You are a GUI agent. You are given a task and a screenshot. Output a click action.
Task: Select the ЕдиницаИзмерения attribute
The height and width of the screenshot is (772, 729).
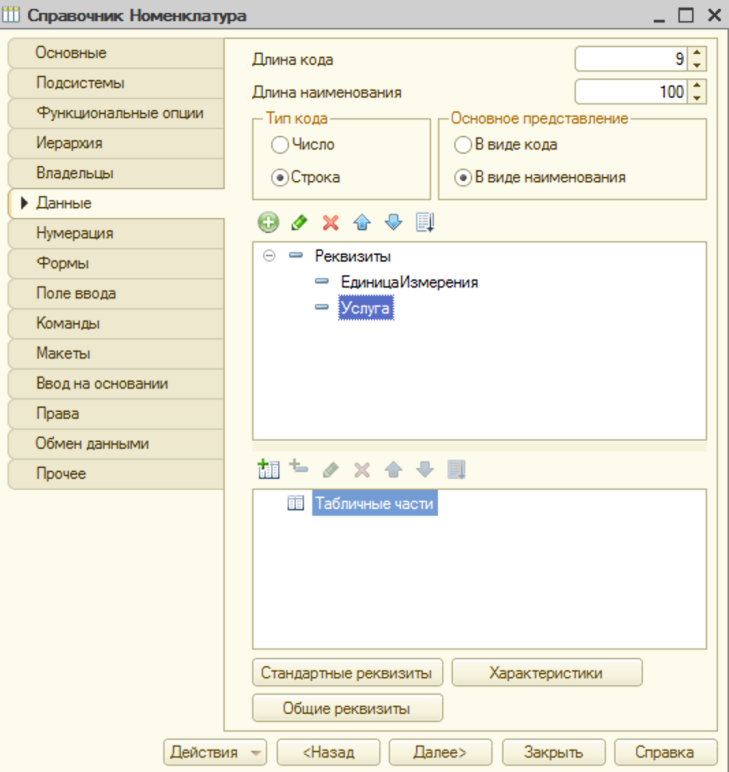click(410, 282)
